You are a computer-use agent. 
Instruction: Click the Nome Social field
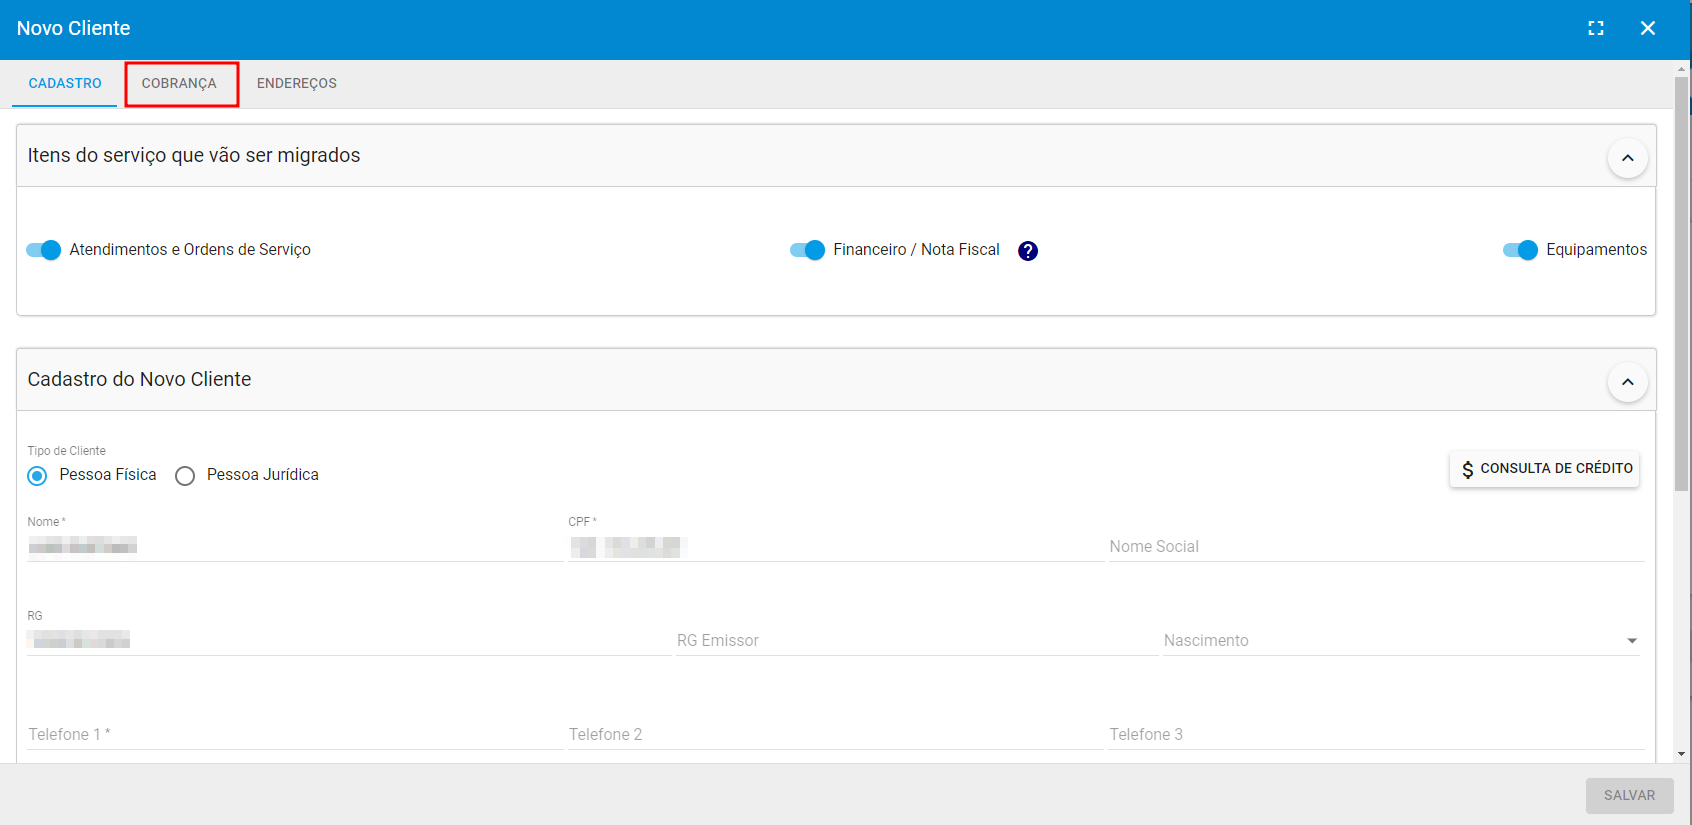(x=1376, y=546)
